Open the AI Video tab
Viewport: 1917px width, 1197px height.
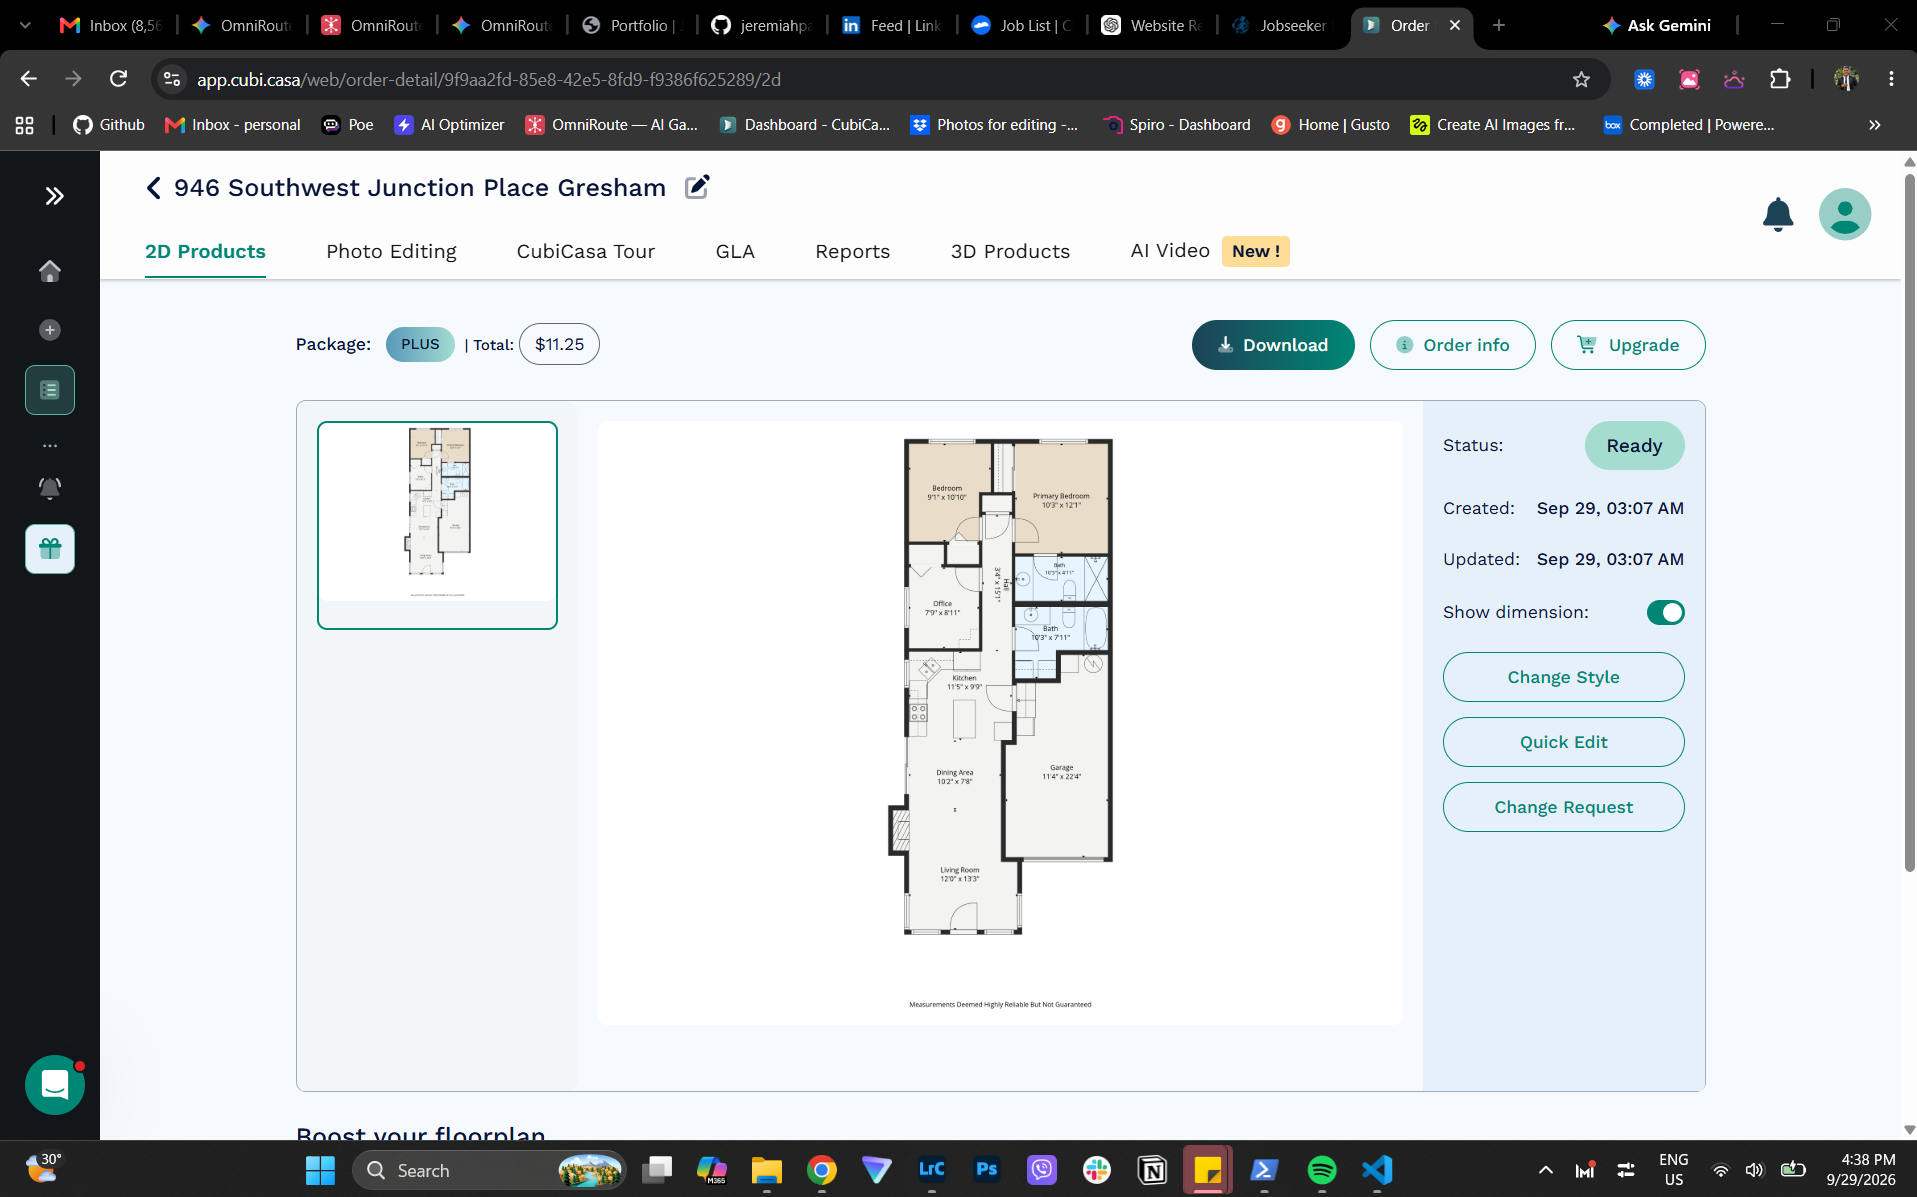click(x=1170, y=251)
